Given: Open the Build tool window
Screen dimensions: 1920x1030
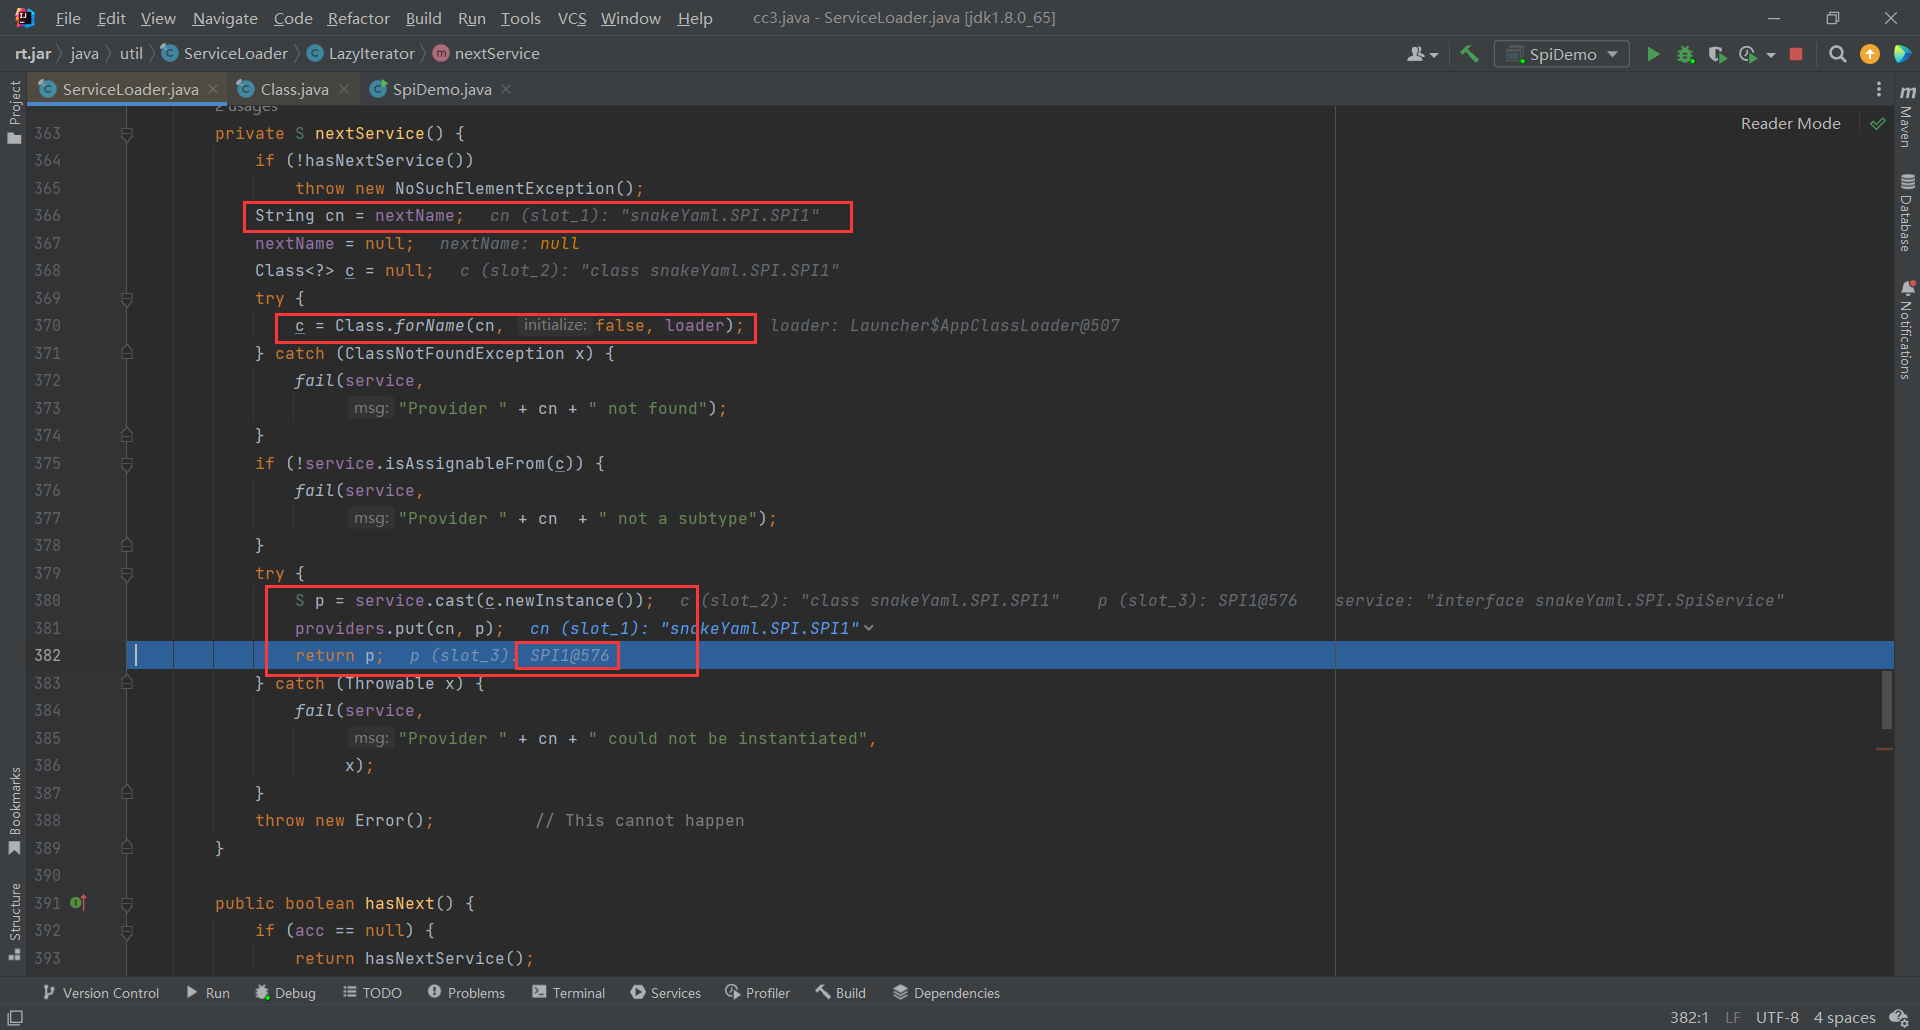Looking at the screenshot, I should click(841, 993).
